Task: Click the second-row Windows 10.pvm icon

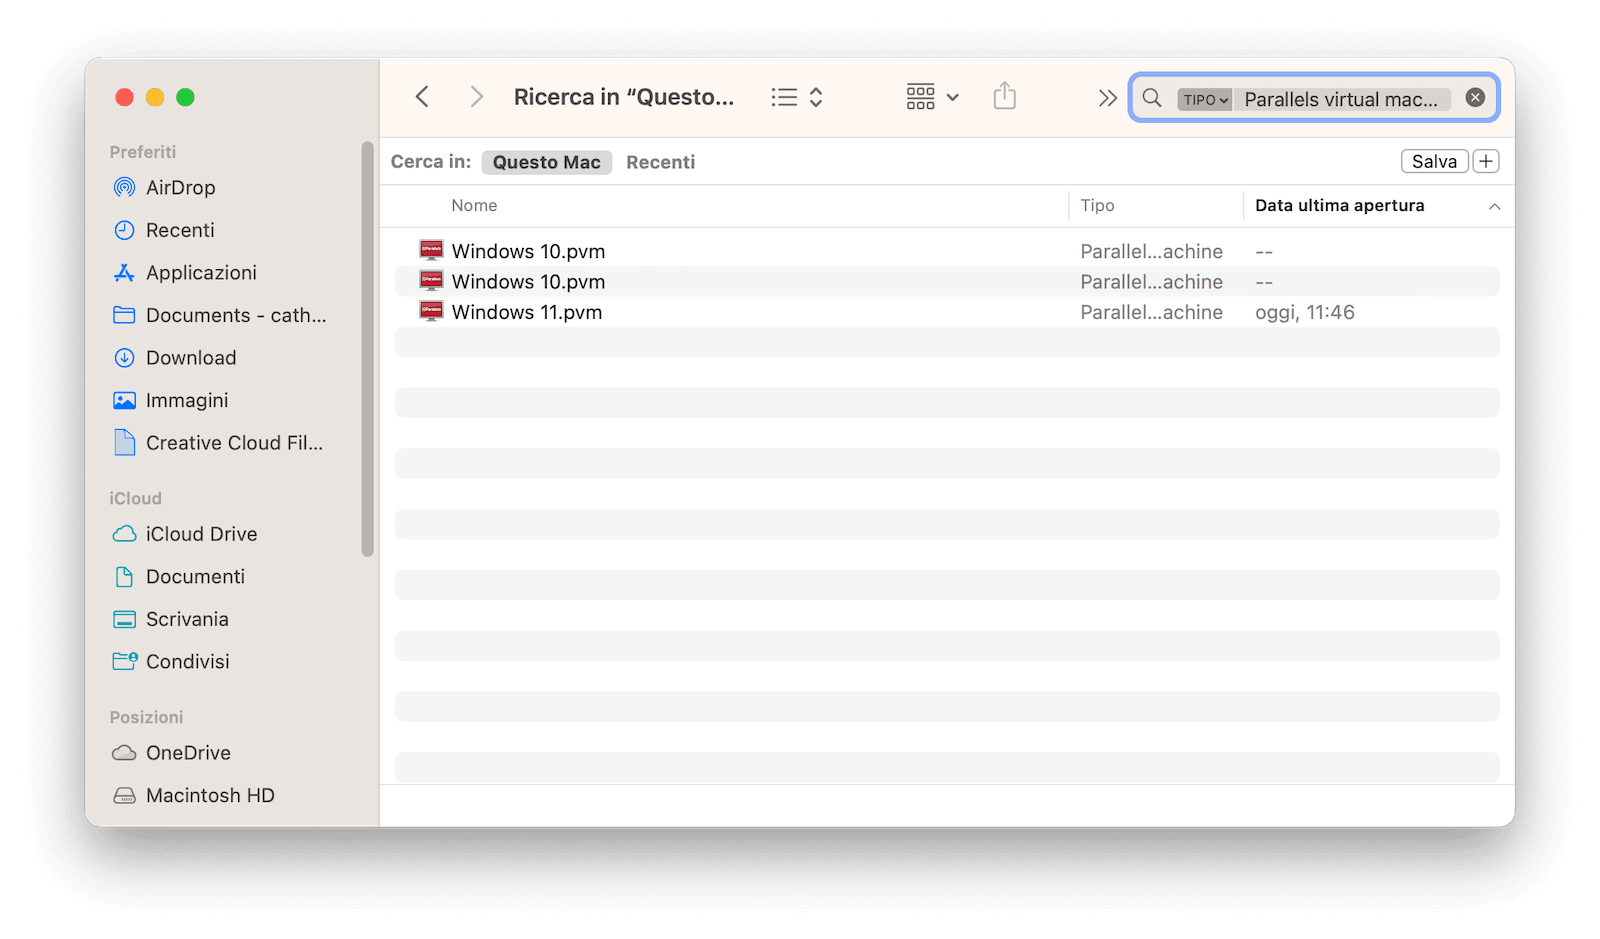Action: (431, 281)
